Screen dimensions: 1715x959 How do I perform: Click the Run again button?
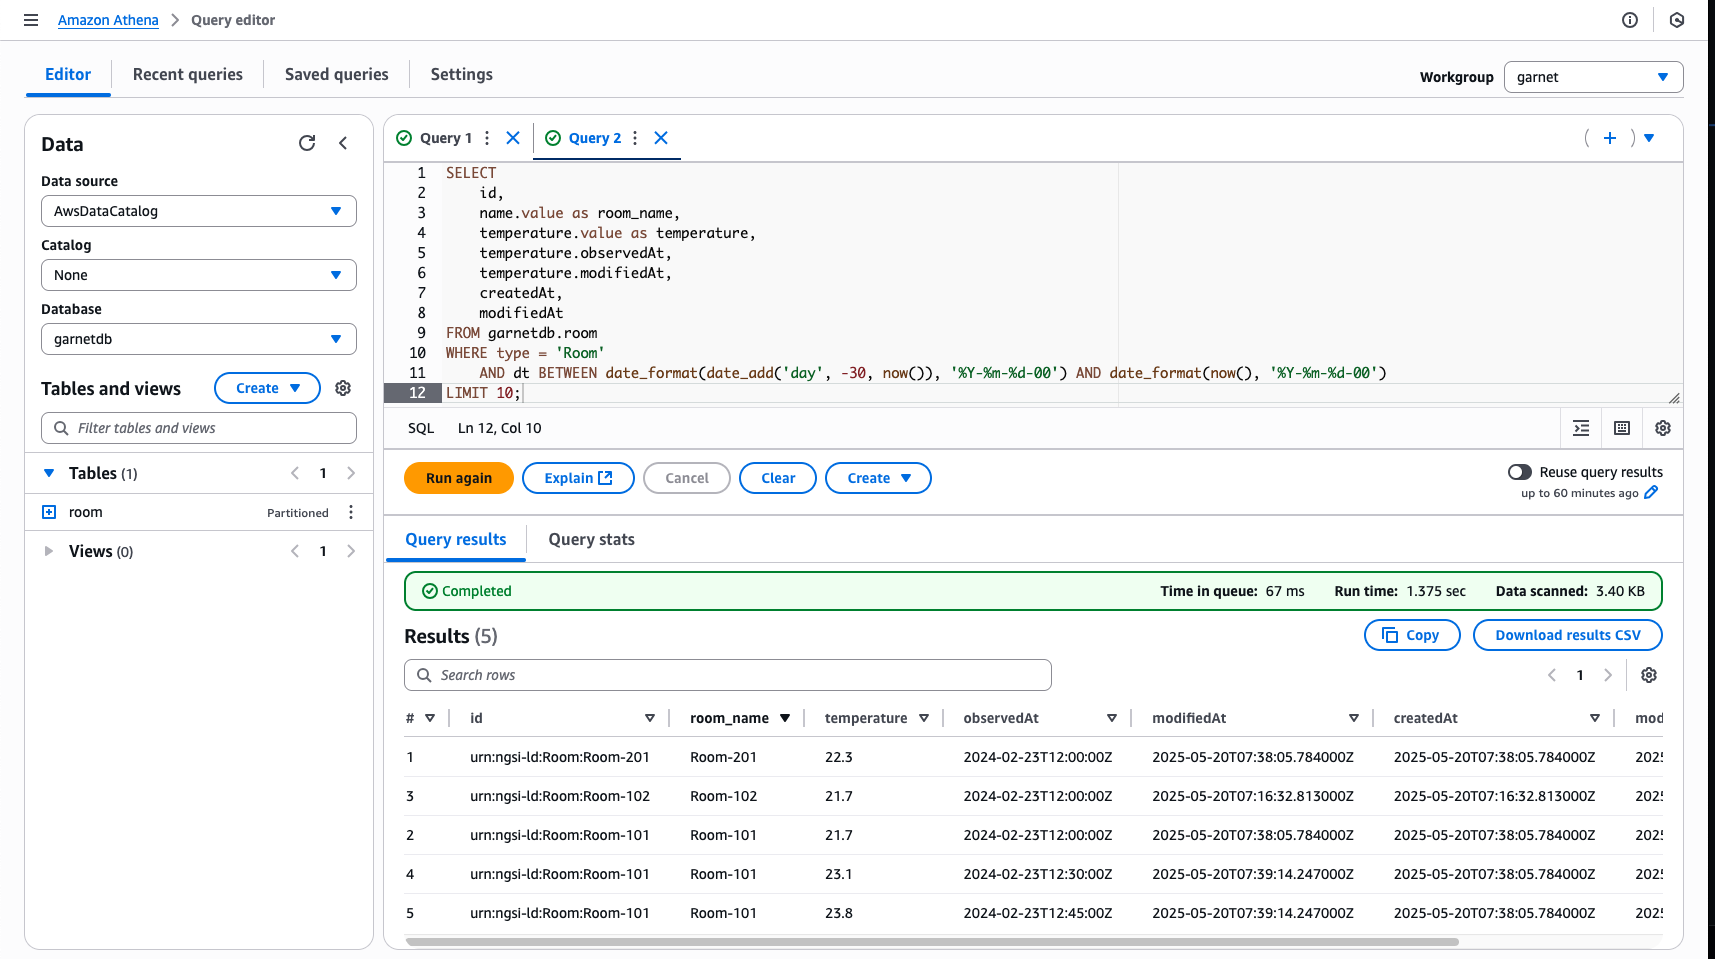click(x=459, y=478)
